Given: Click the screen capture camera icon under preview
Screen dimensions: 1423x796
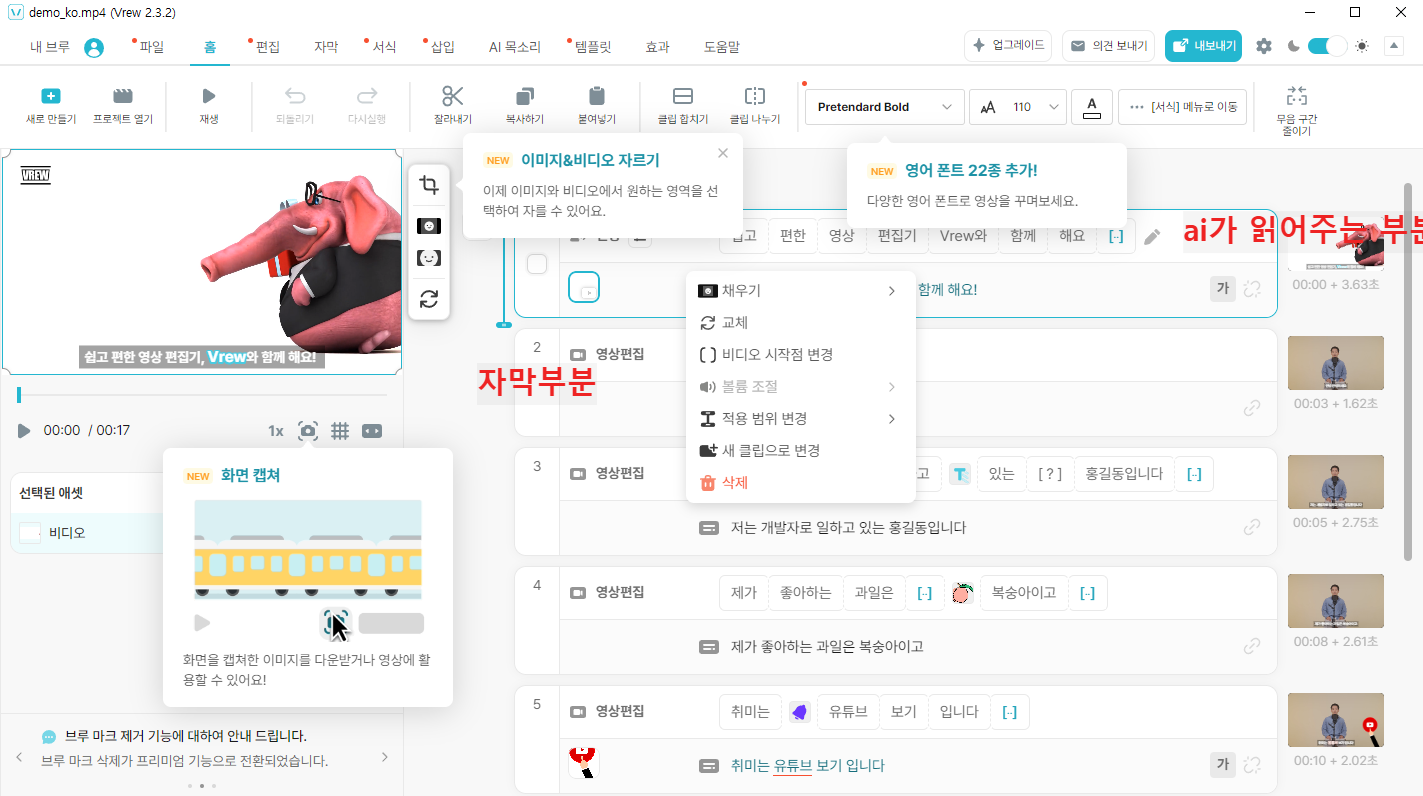Looking at the screenshot, I should (x=308, y=431).
